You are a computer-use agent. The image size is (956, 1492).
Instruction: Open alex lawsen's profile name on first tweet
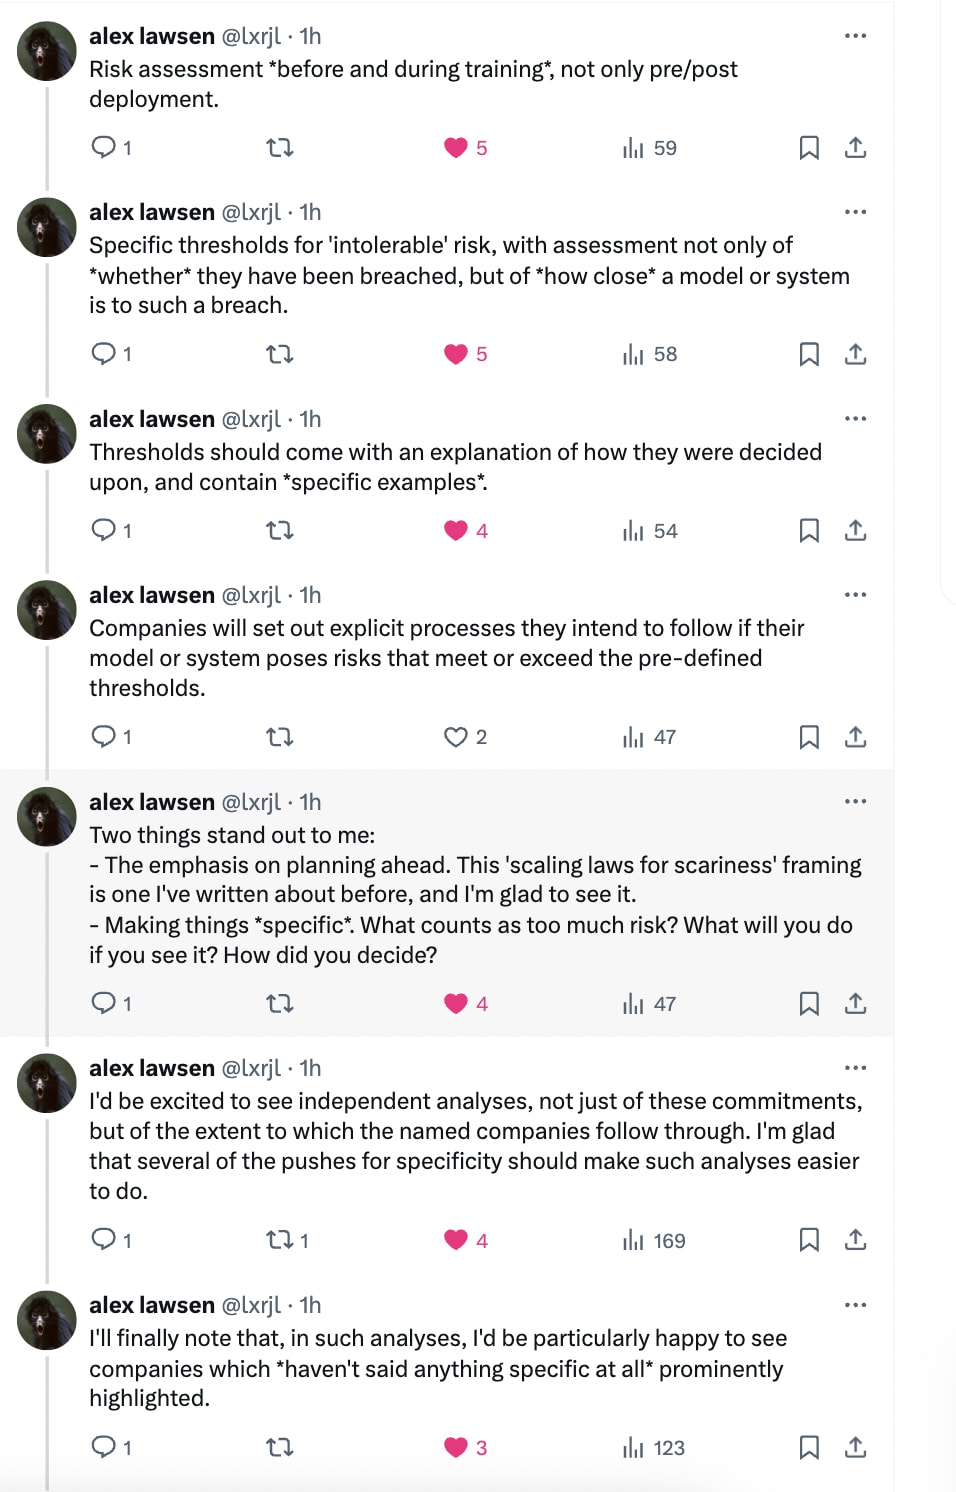click(x=152, y=36)
